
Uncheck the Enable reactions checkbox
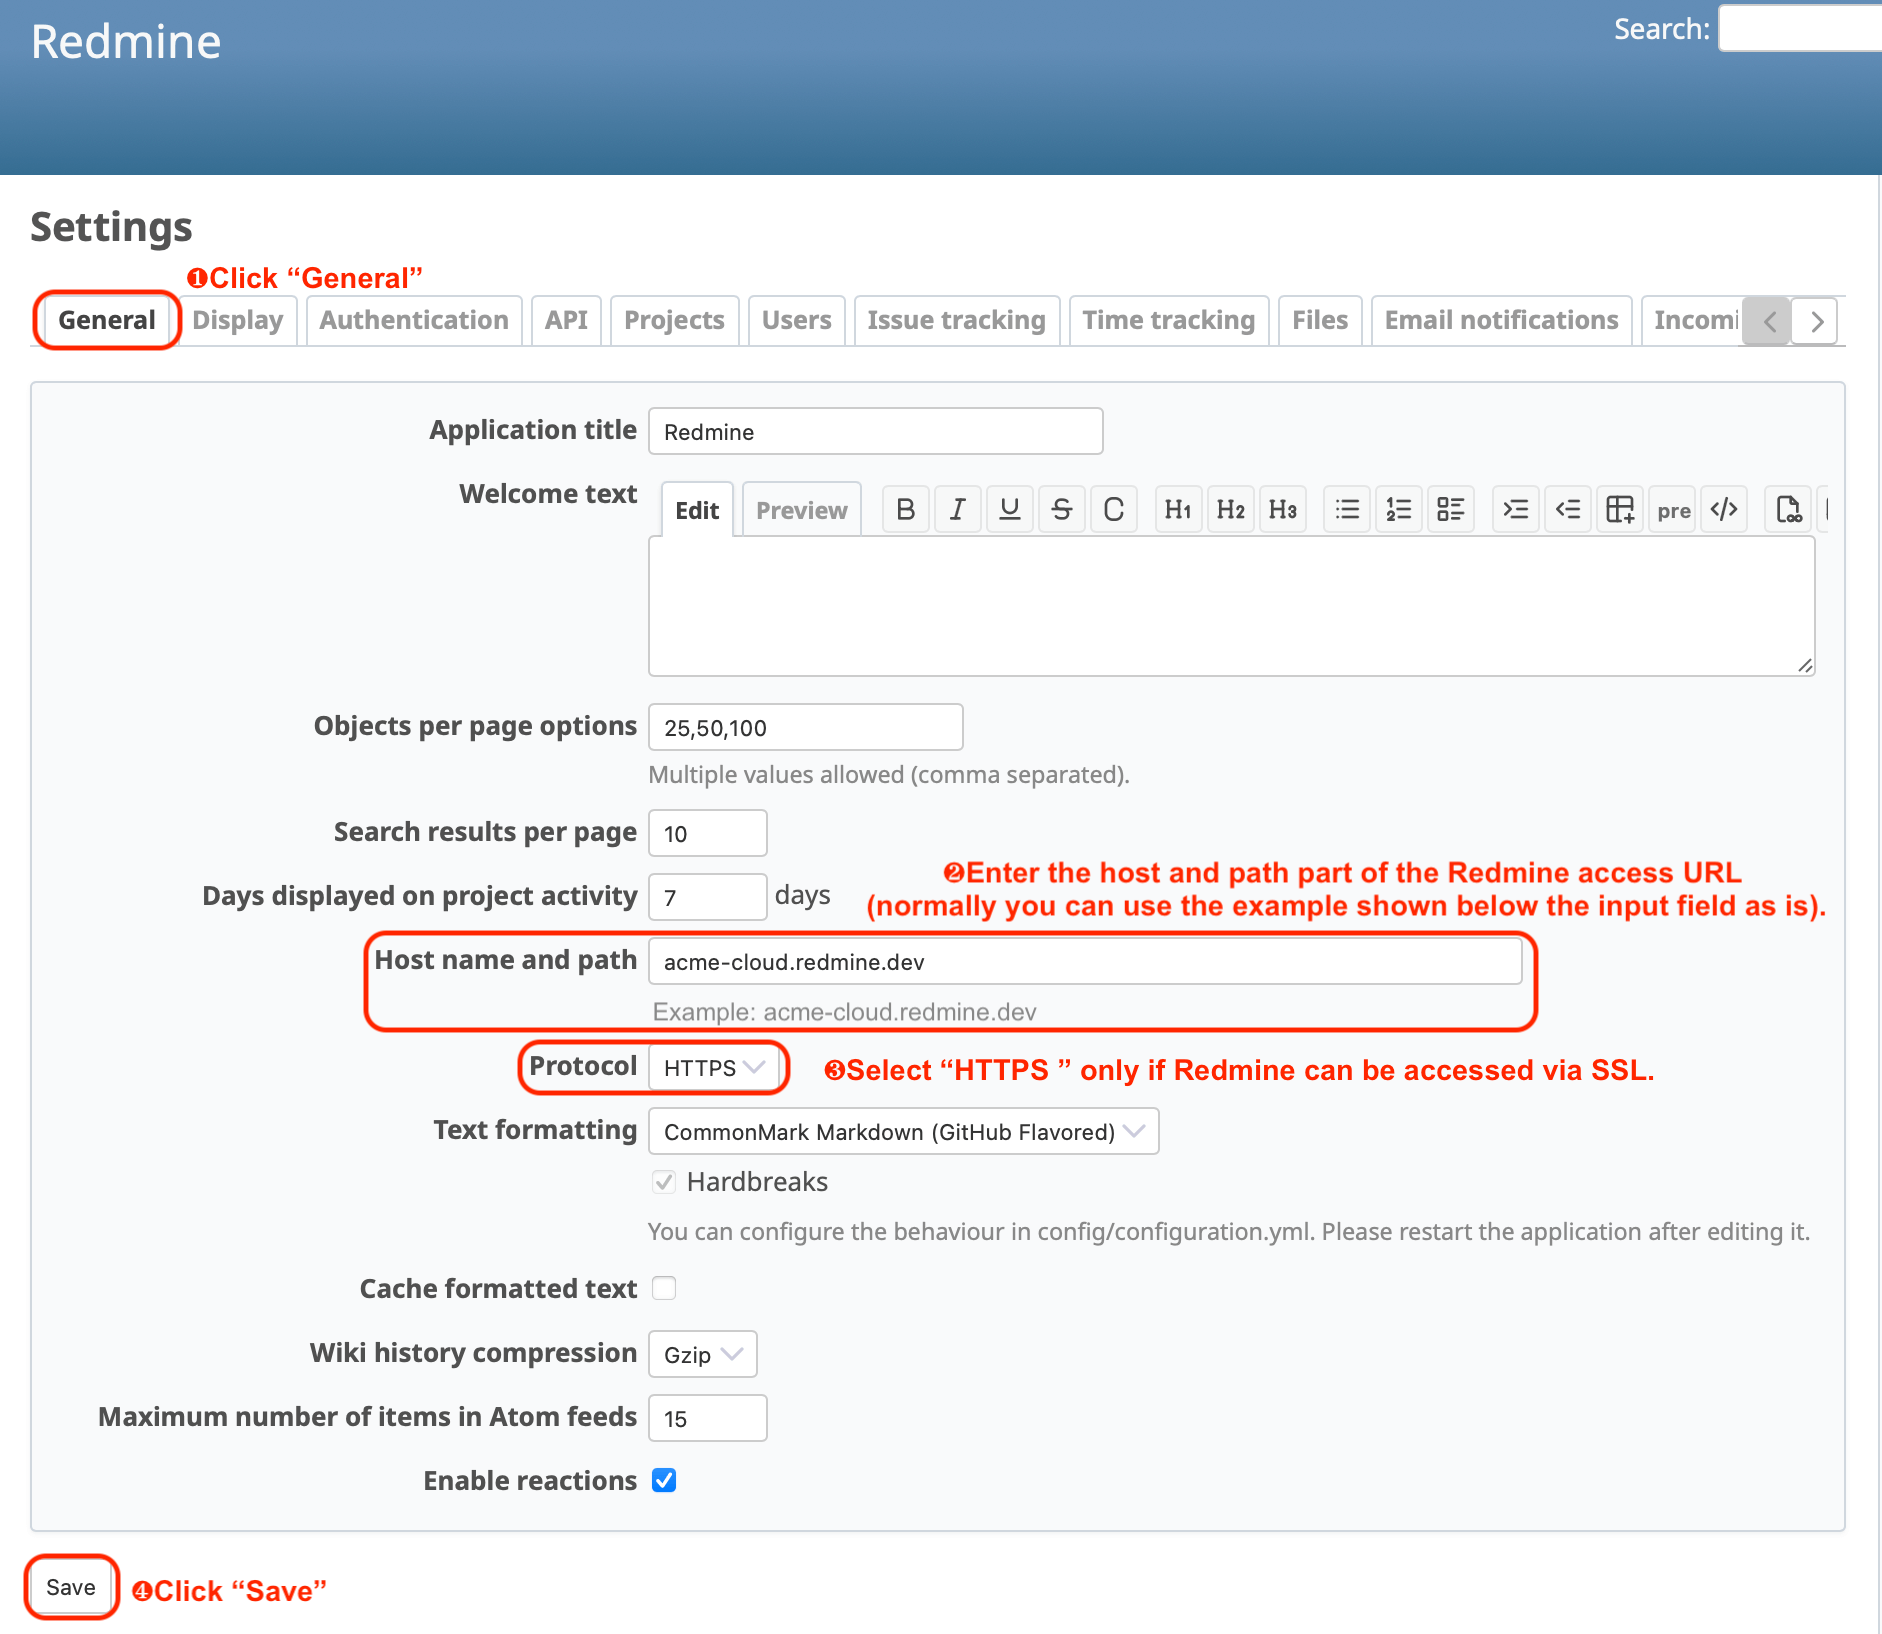[x=664, y=1480]
